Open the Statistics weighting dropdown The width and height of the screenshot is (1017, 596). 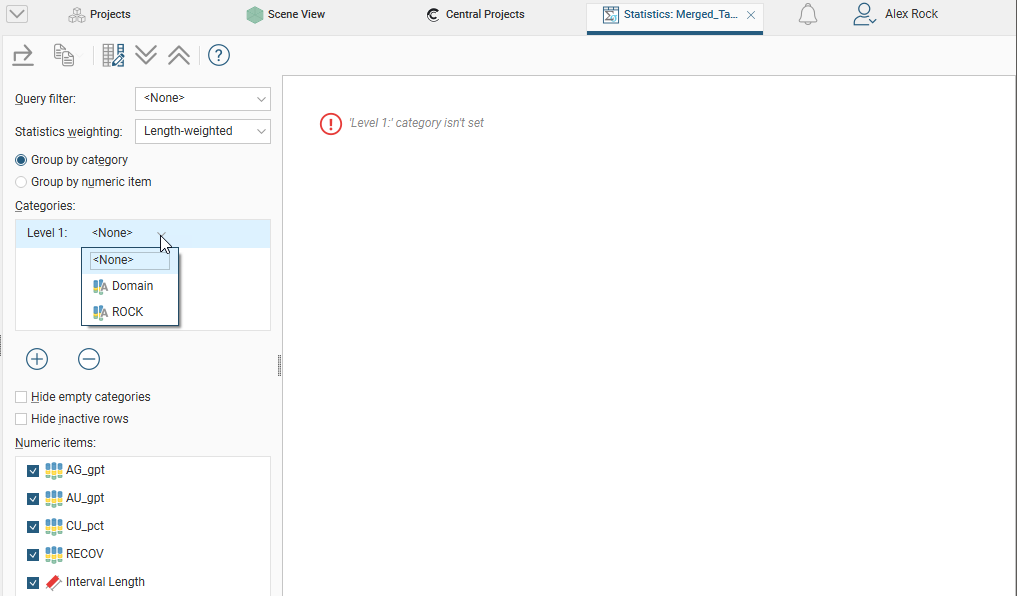point(202,131)
